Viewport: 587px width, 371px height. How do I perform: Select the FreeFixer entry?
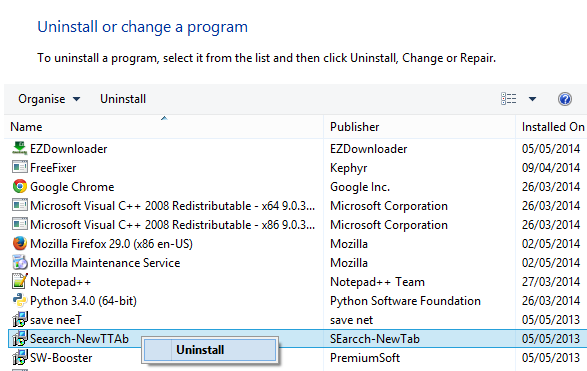tap(53, 168)
